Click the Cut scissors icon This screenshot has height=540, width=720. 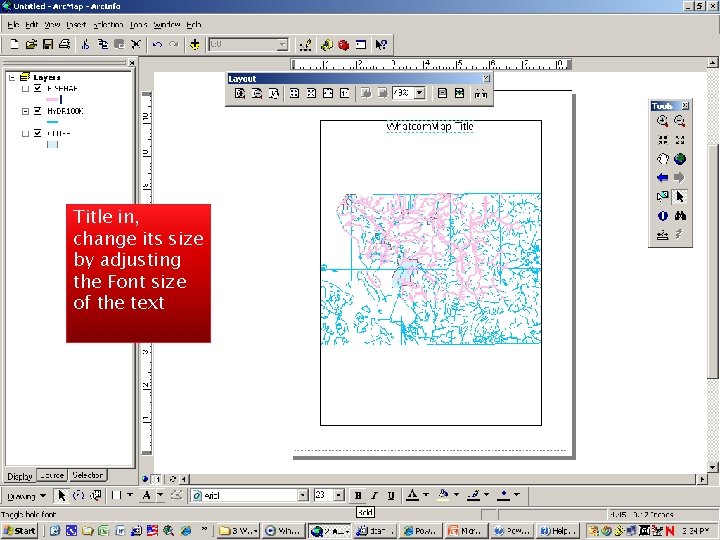85,44
